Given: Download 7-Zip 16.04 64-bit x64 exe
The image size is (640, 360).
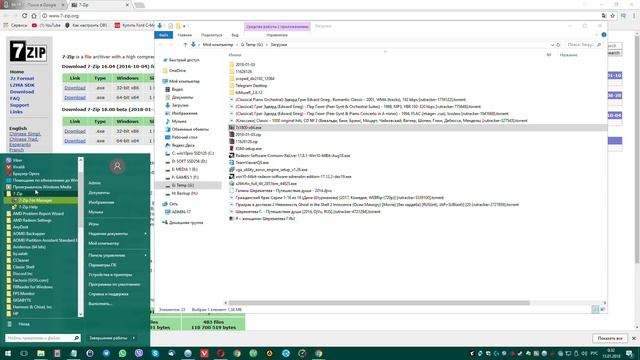Looking at the screenshot, I should (75, 98).
